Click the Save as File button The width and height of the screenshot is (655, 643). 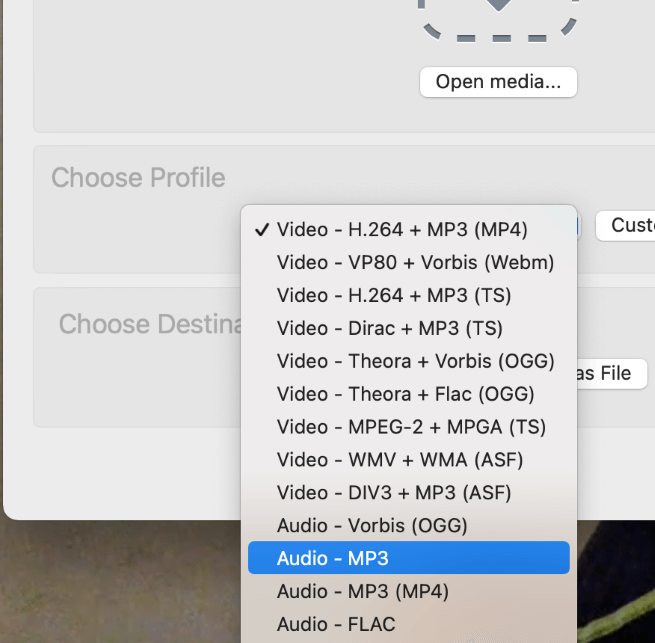(x=611, y=373)
